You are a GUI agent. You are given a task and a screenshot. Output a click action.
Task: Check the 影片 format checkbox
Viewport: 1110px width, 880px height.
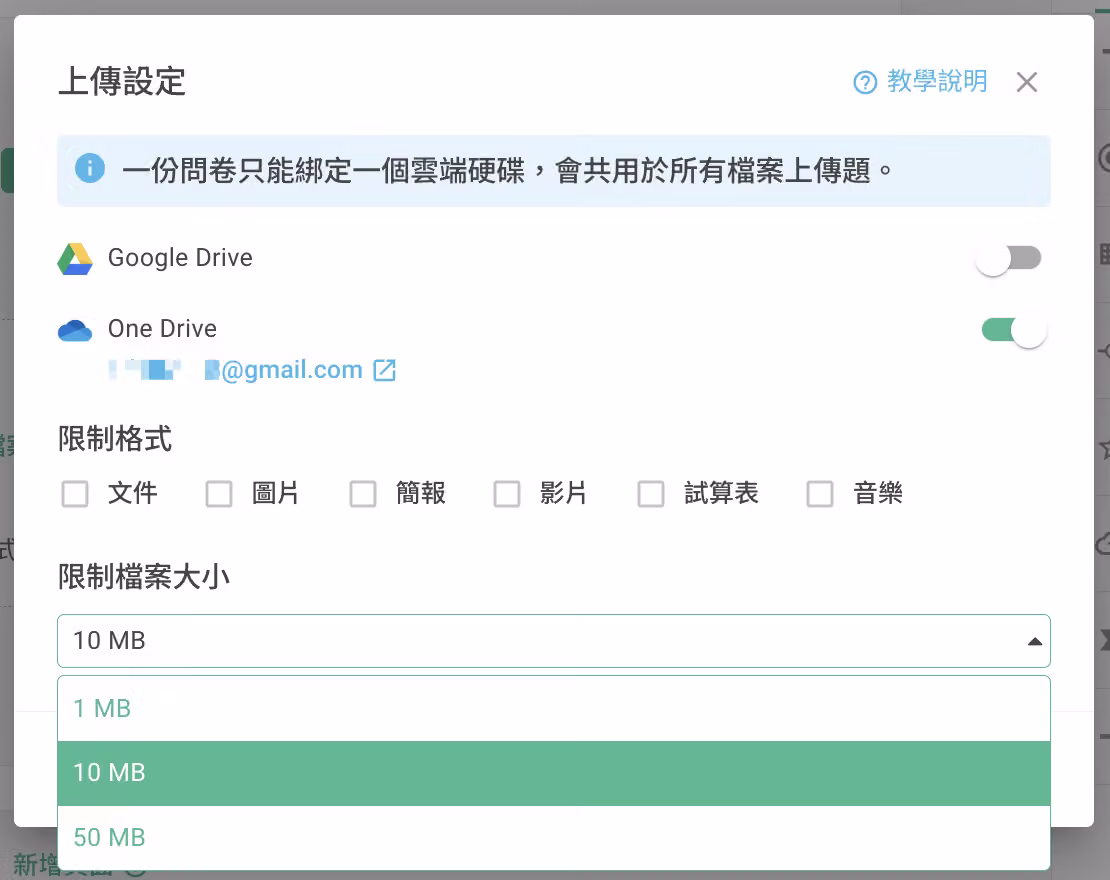507,493
